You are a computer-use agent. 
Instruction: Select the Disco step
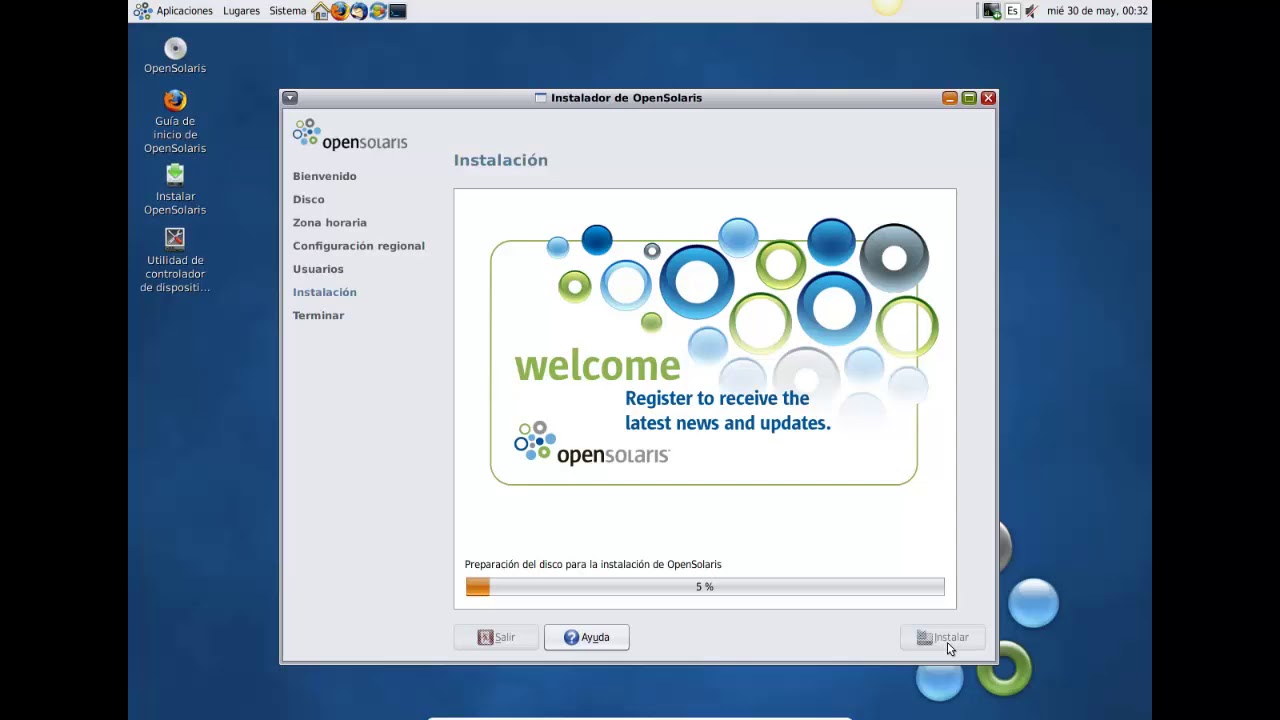point(309,199)
